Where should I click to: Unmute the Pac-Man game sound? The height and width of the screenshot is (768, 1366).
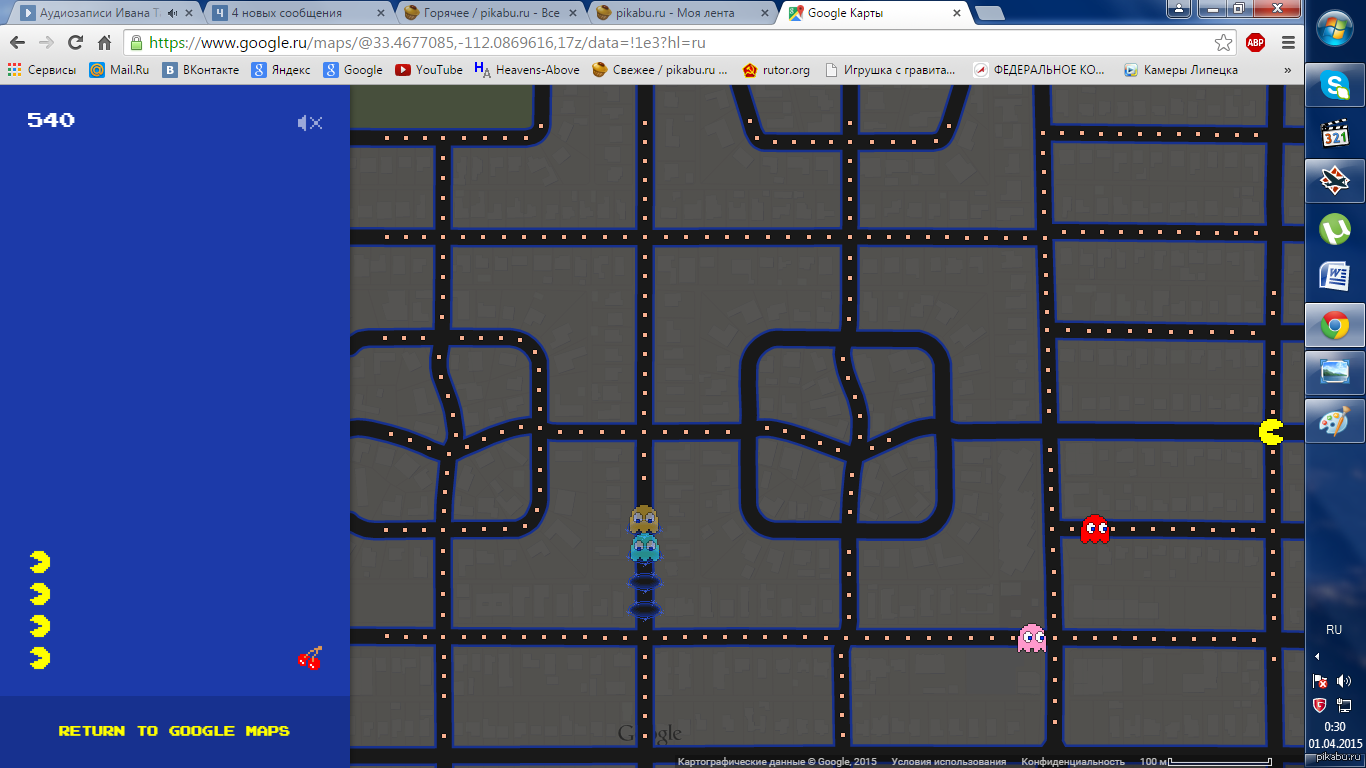click(310, 123)
